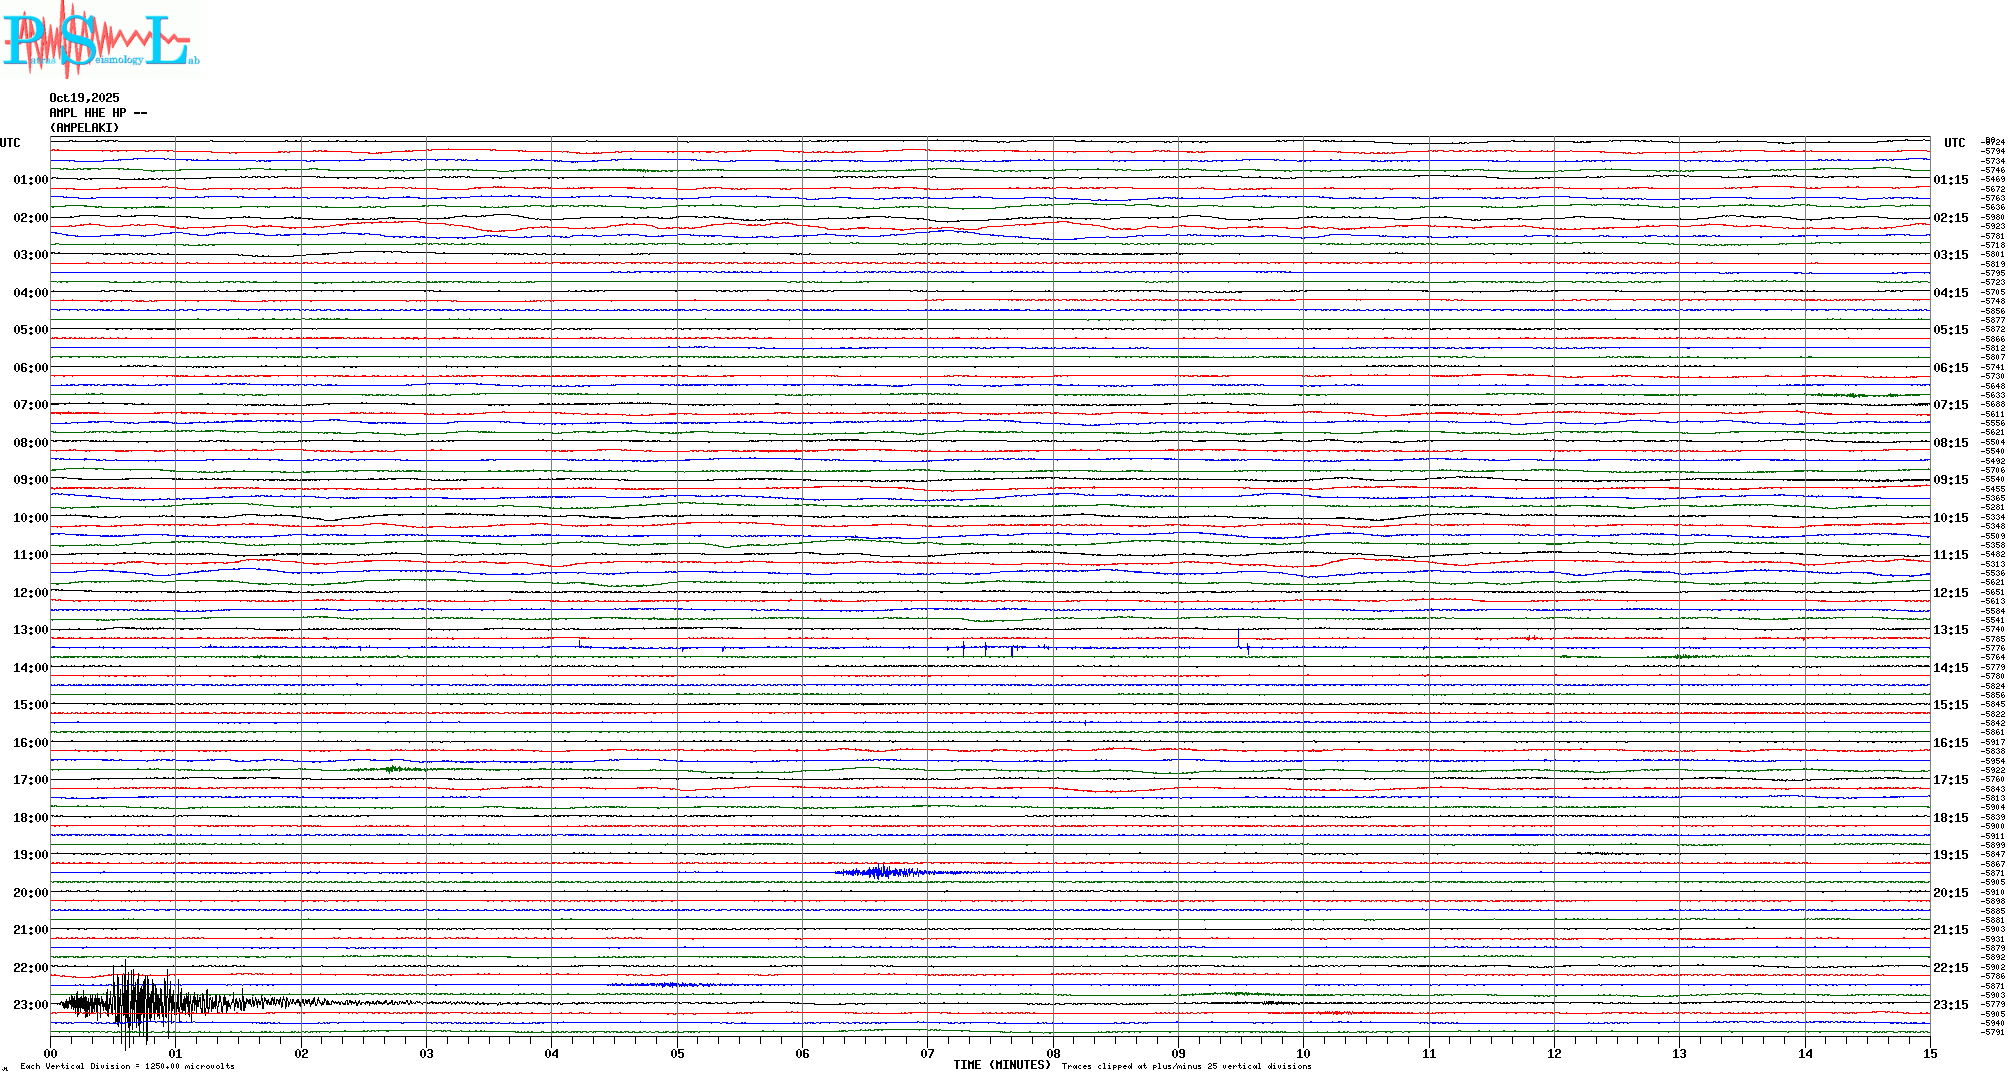Click the tall blue spike on the 13:30 trace
The height and width of the screenshot is (1080, 2010).
(x=1238, y=640)
